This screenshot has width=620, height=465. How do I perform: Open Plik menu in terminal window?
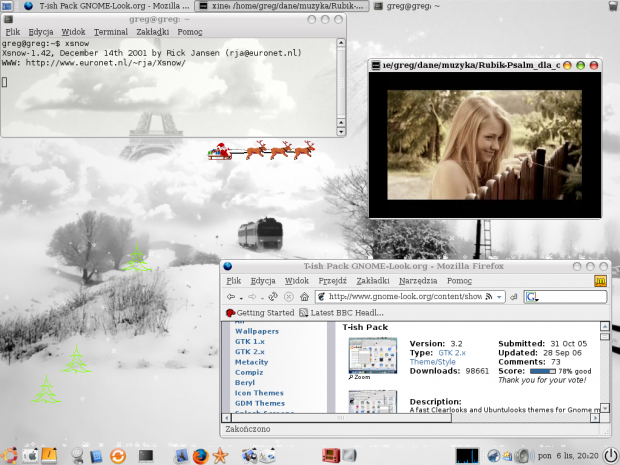(13, 32)
